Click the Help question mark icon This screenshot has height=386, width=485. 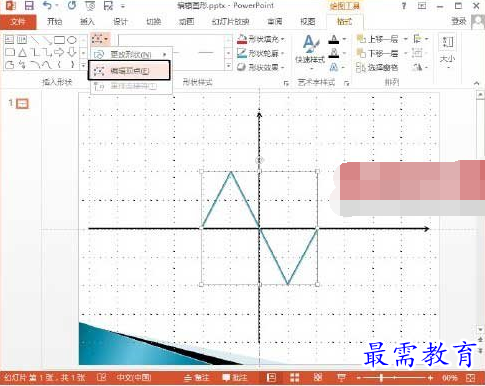coord(404,6)
